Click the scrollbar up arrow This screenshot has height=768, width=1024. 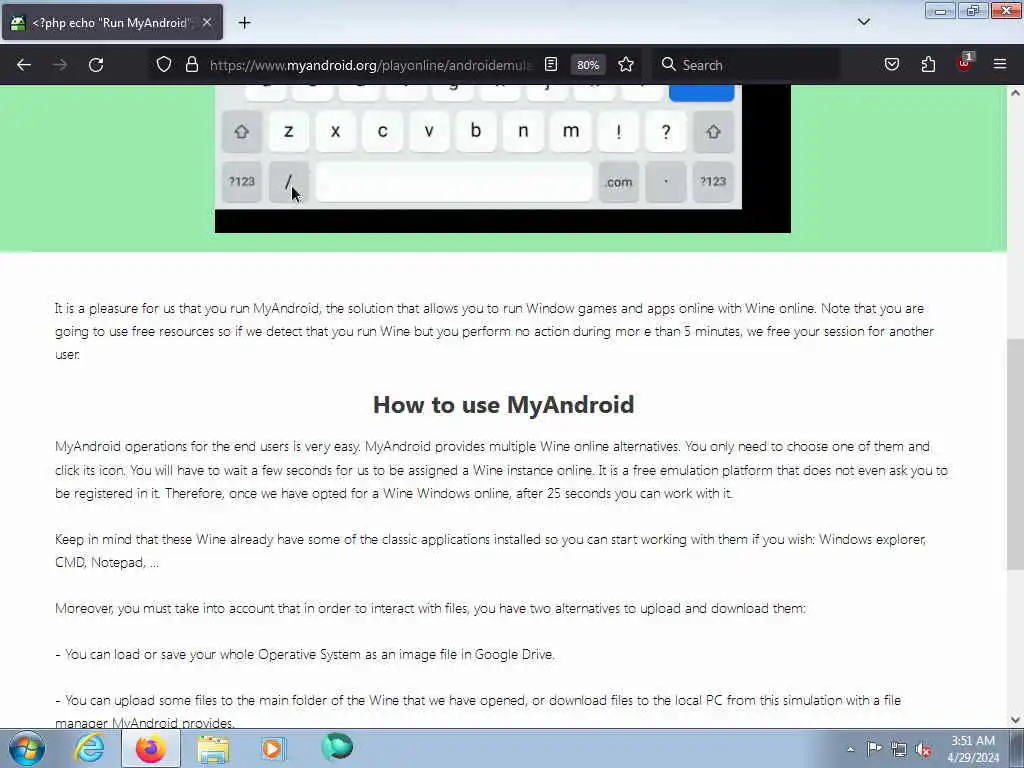point(1015,93)
